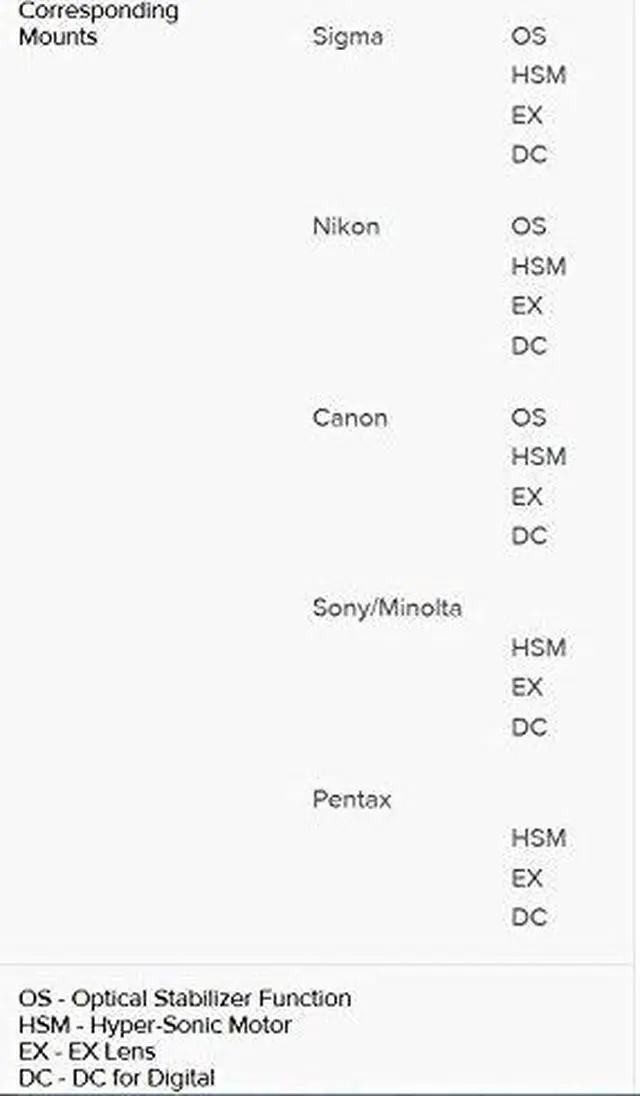
Task: Click OS under Canon mount
Action: pos(528,417)
